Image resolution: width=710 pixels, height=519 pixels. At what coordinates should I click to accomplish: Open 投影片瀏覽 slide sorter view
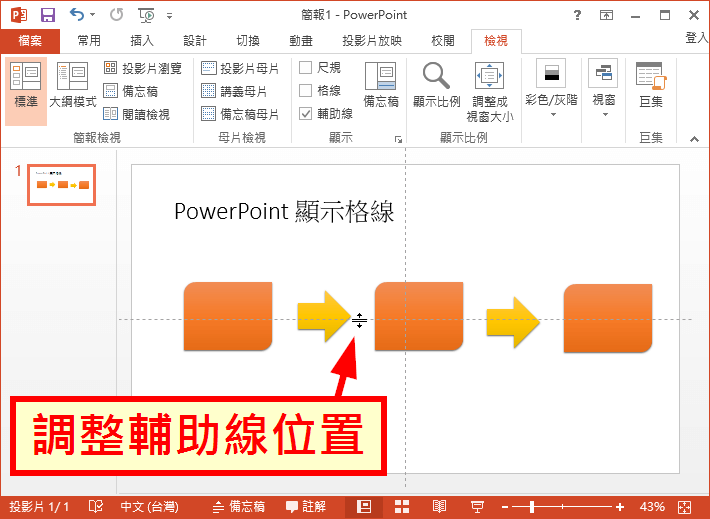pyautogui.click(x=142, y=68)
